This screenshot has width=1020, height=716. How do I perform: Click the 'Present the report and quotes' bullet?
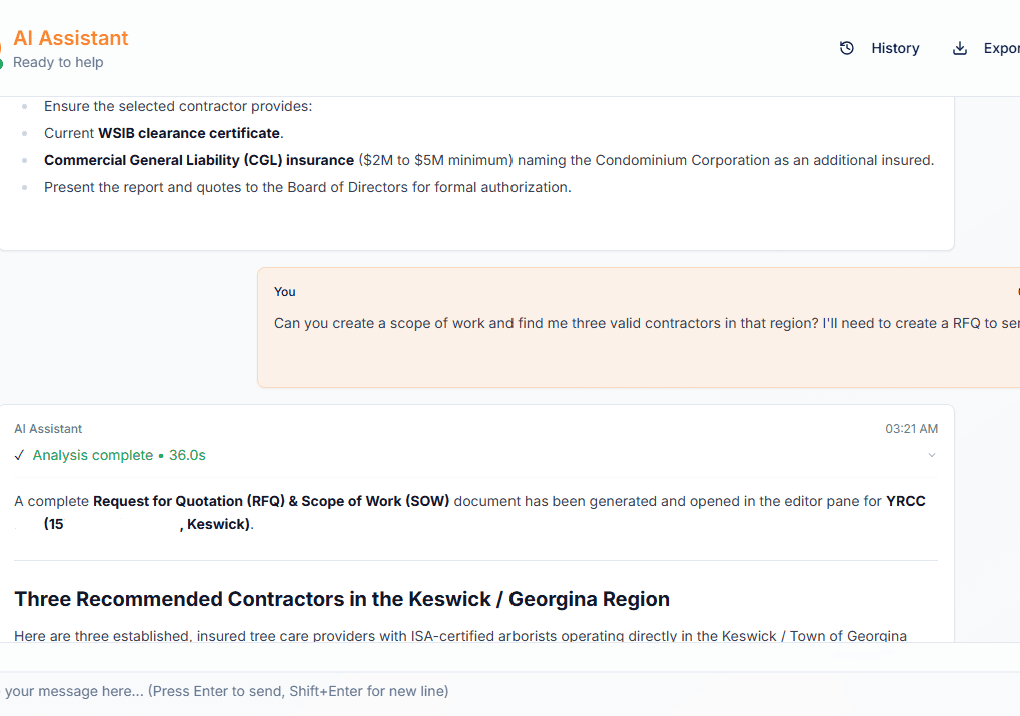(308, 187)
